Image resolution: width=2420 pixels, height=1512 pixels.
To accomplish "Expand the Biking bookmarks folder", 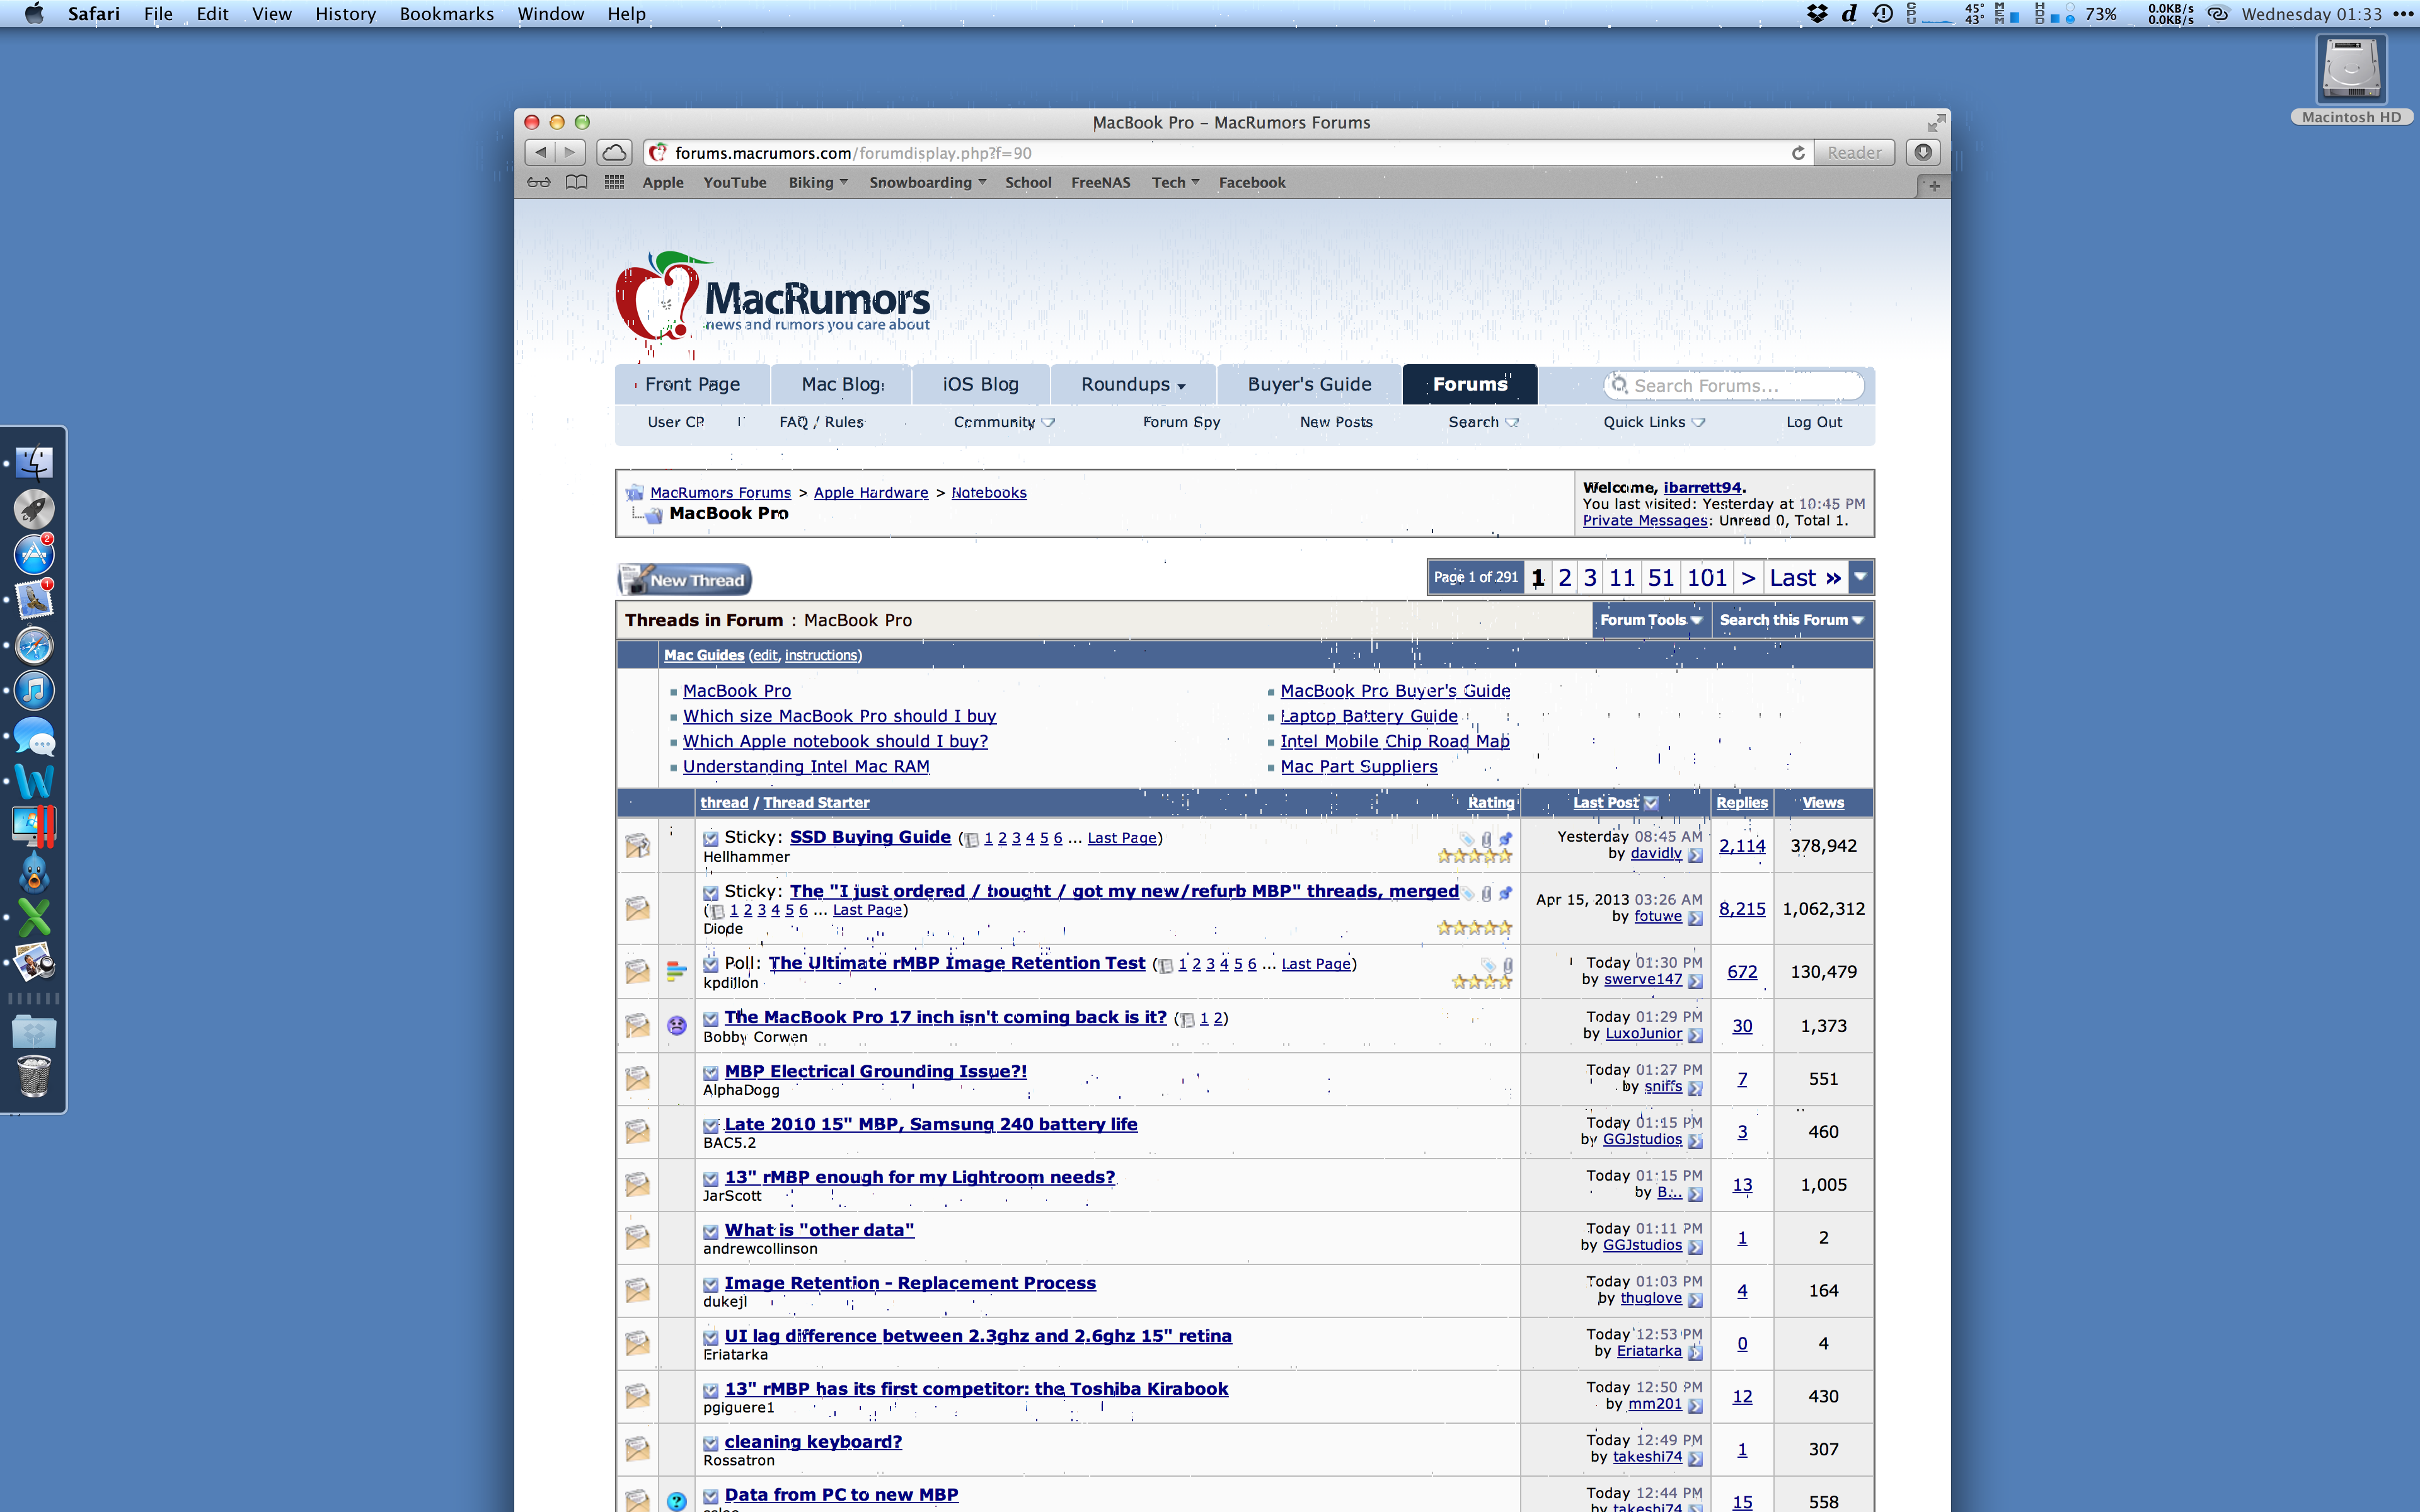I will tap(818, 182).
